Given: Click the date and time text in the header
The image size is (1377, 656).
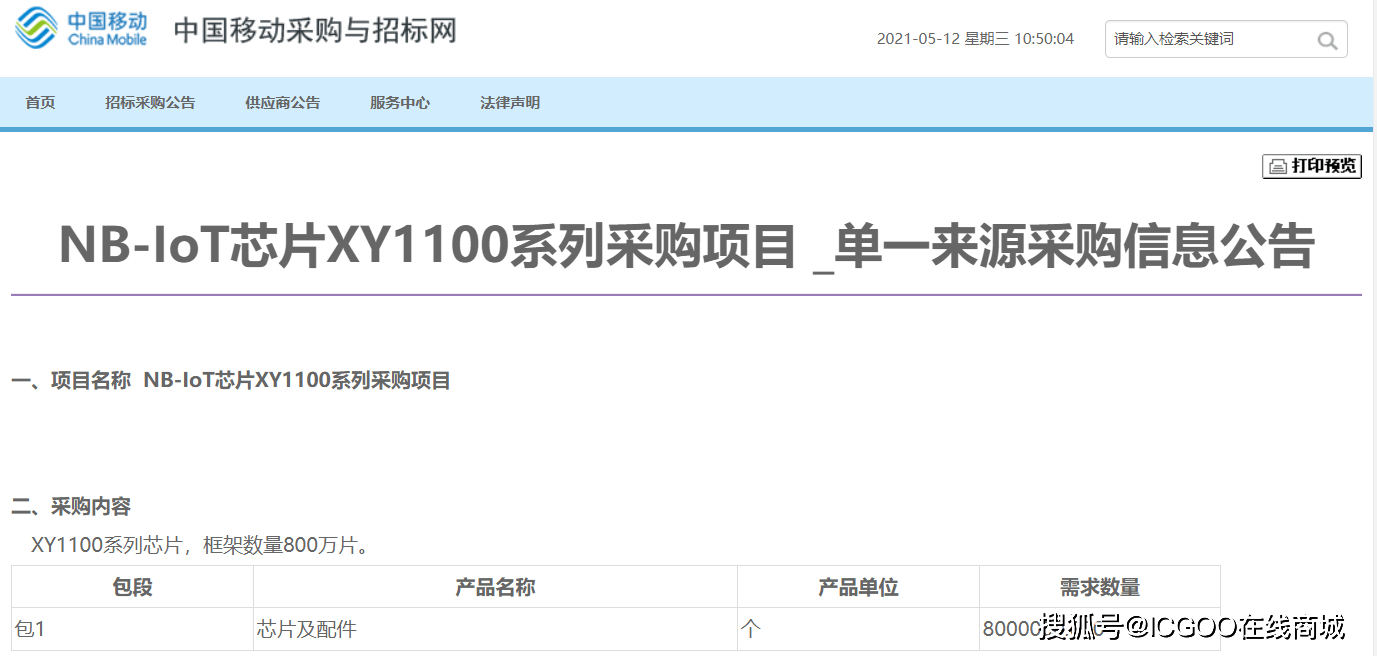Looking at the screenshot, I should [975, 39].
